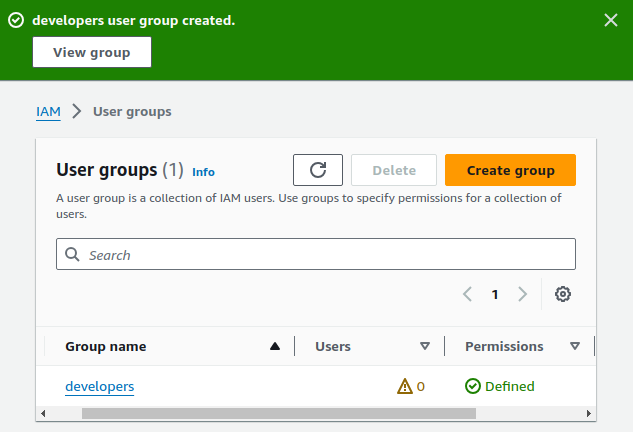
Task: Open the Info link beside User groups
Action: [x=203, y=172]
